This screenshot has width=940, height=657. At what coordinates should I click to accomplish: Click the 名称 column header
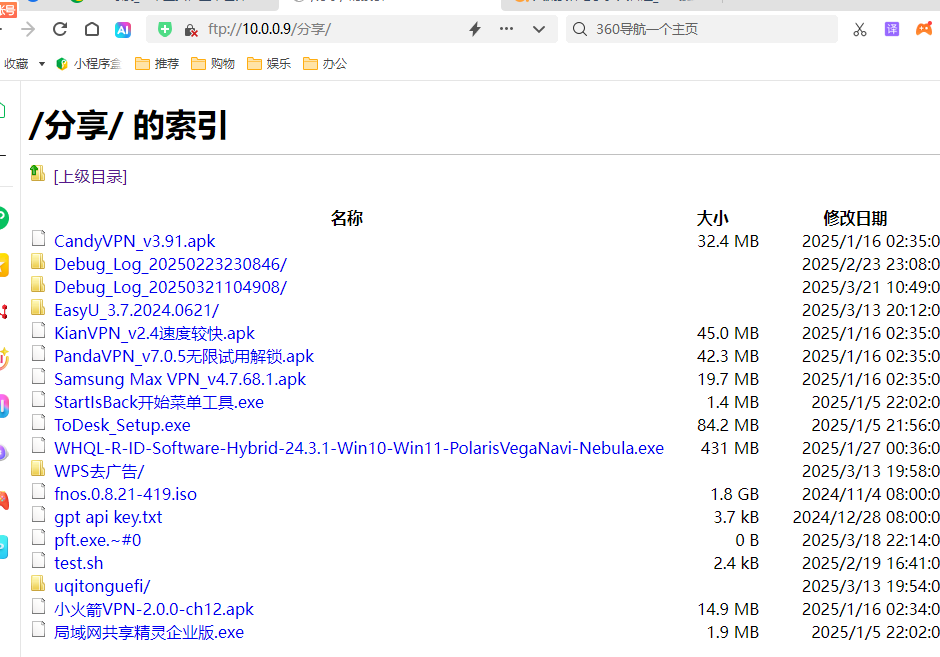click(x=347, y=218)
